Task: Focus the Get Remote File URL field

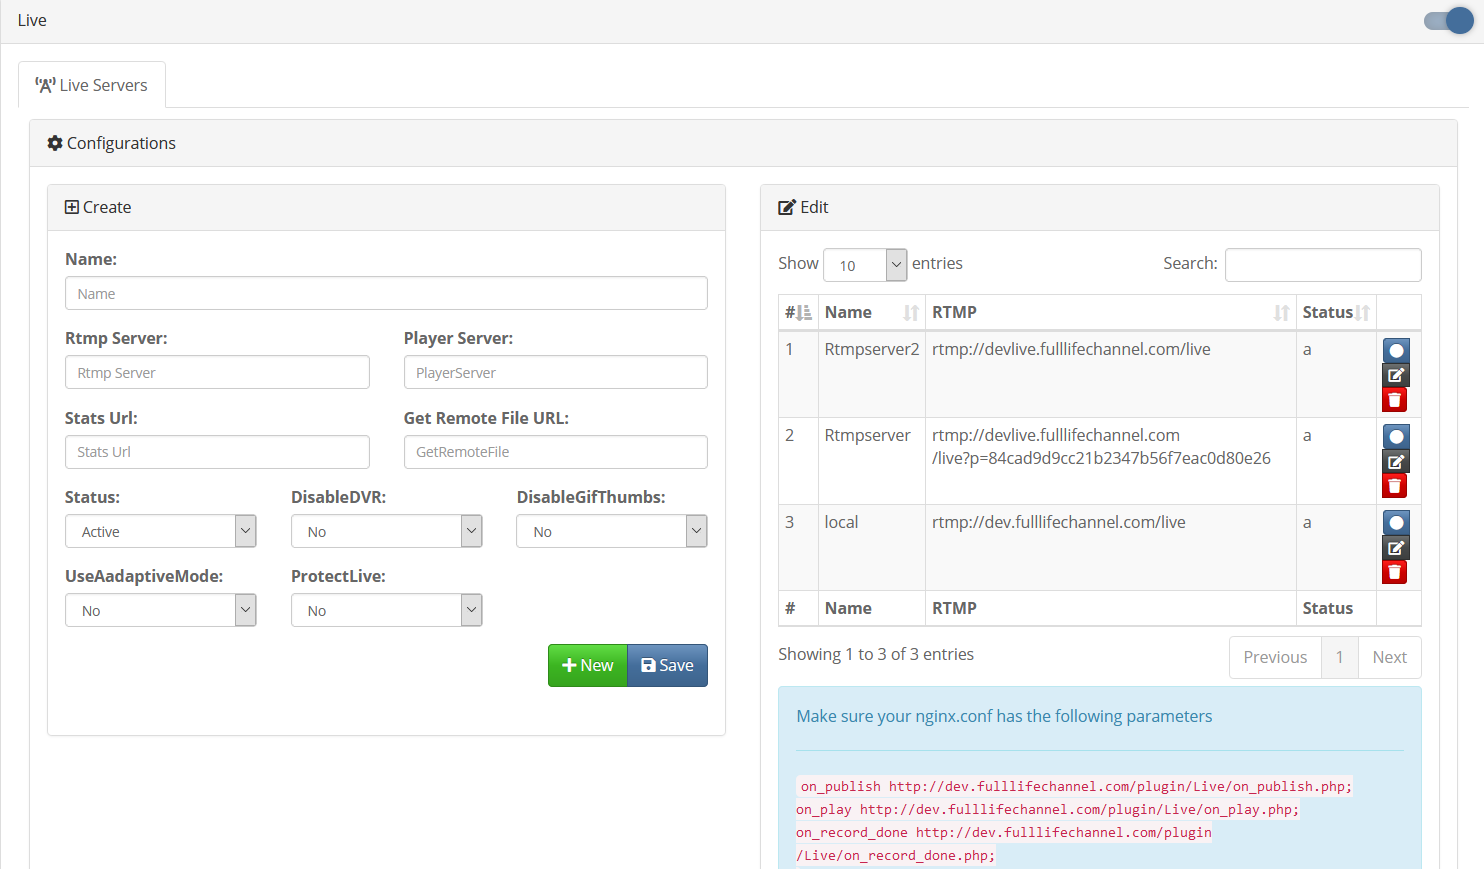Action: (555, 452)
